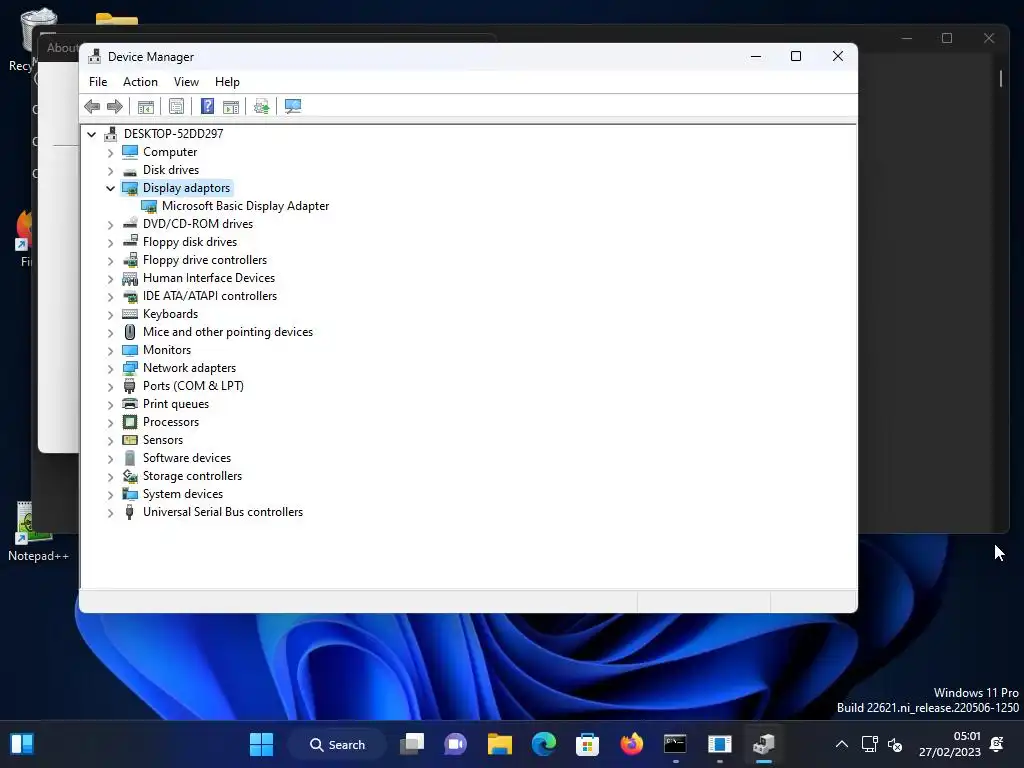Click the Universal Serial Bus controllers icon
The width and height of the screenshot is (1024, 768).
(x=130, y=512)
